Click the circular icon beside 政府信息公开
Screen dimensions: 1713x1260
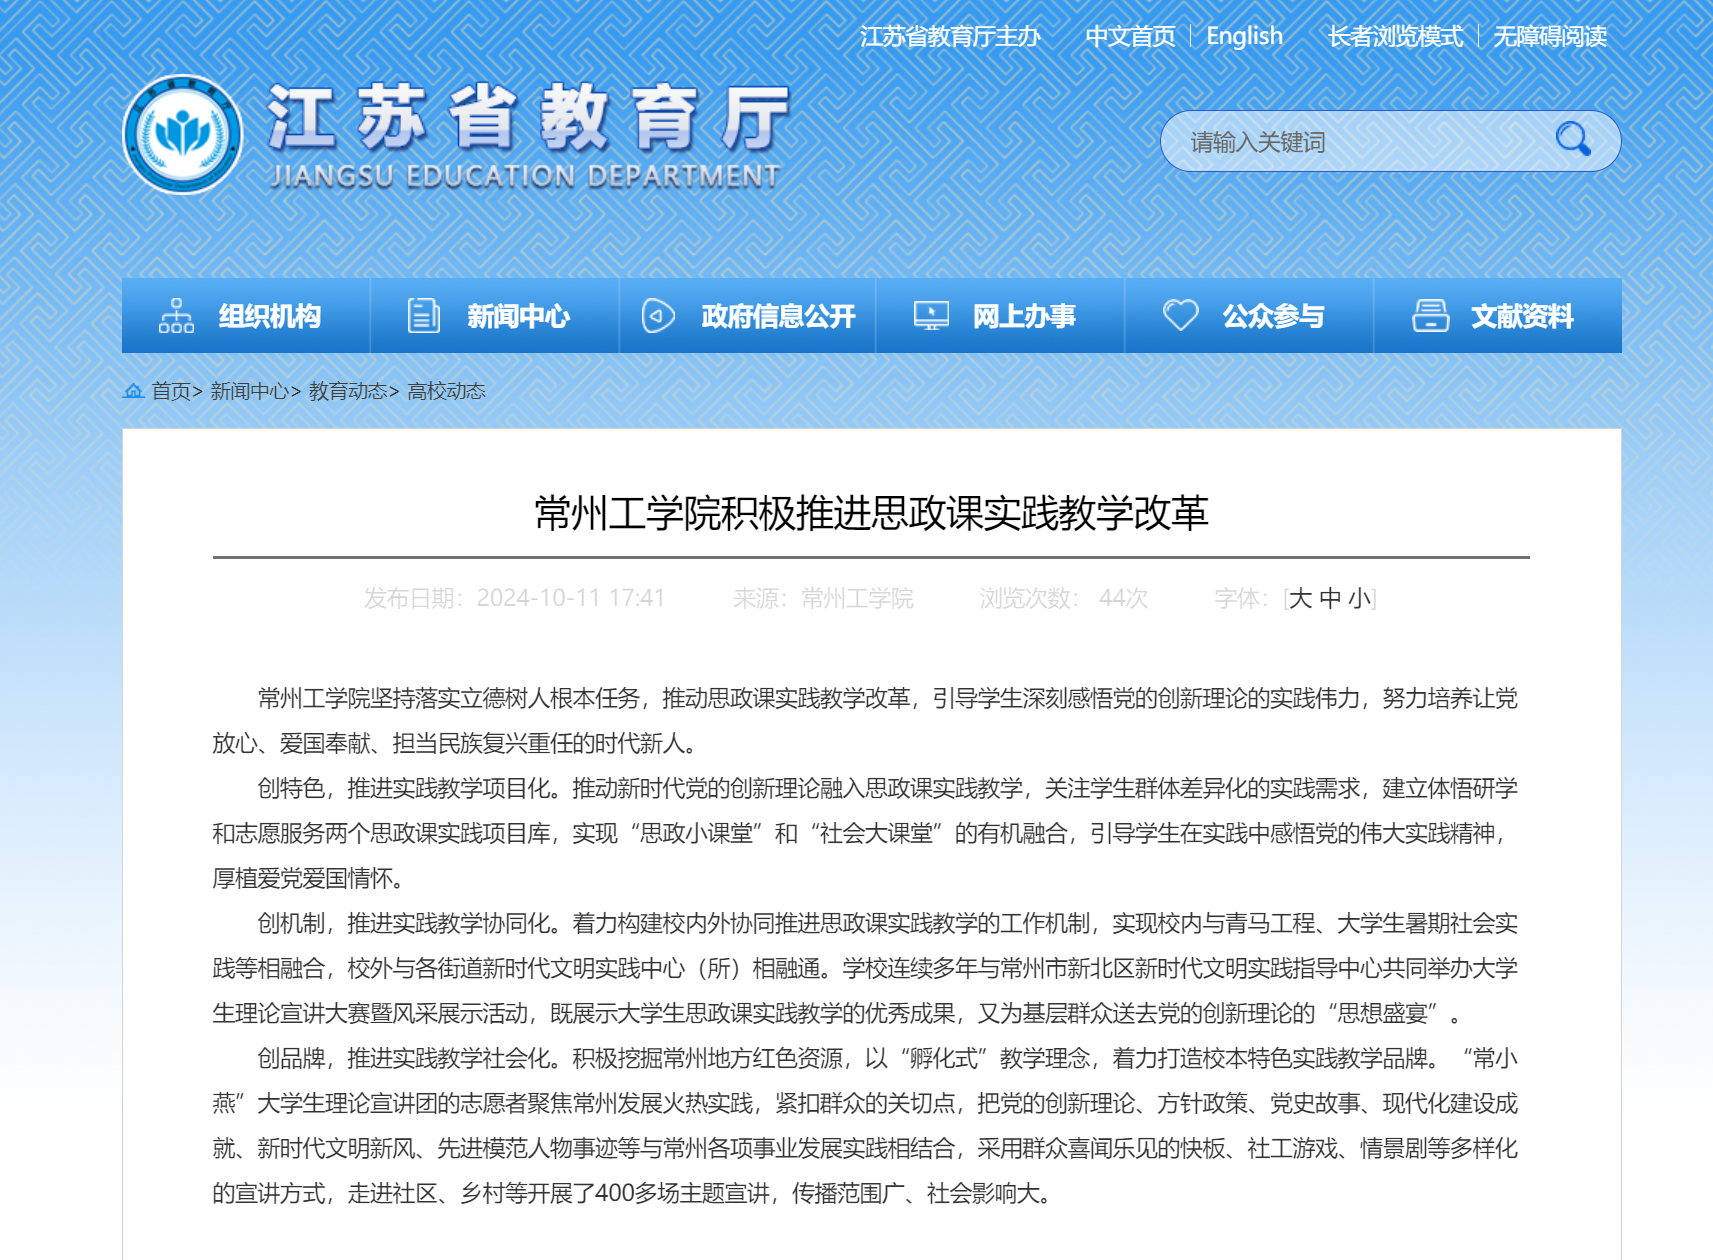(x=658, y=316)
